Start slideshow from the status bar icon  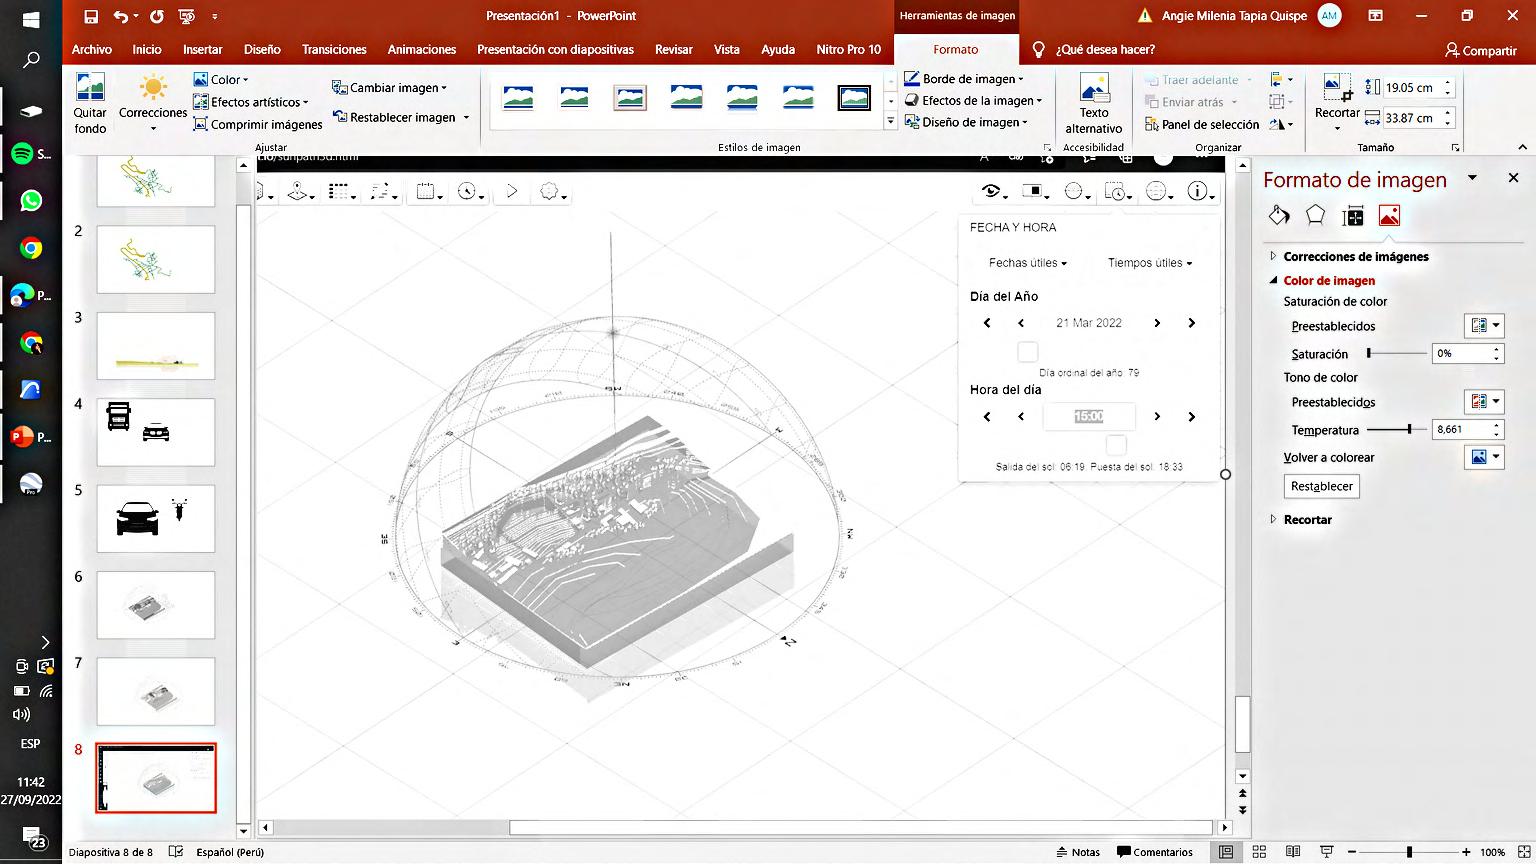coord(1327,852)
